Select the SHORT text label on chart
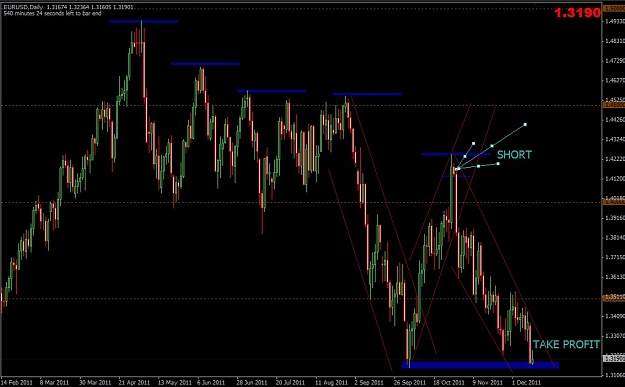 coord(514,155)
